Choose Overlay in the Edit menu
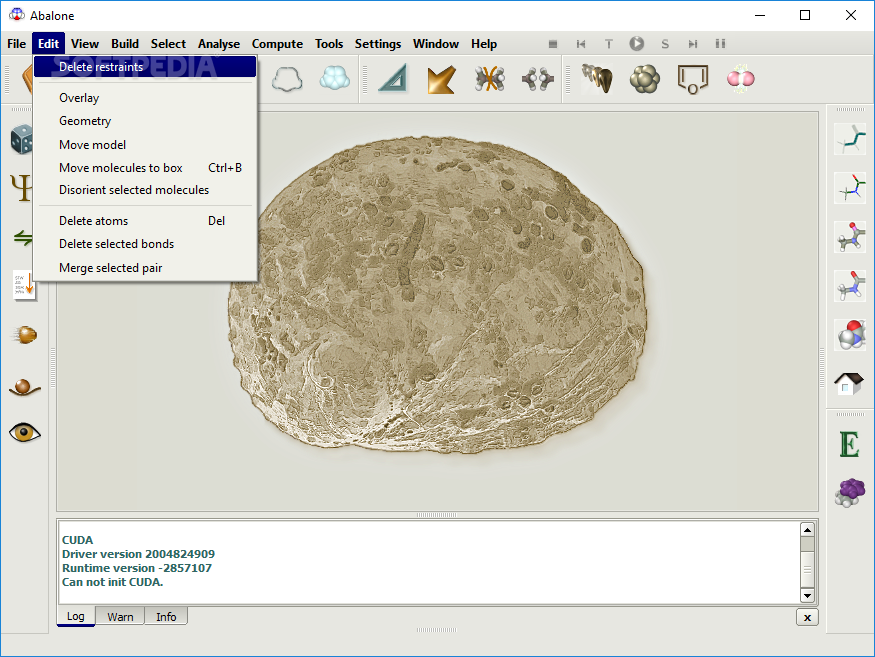 point(145,98)
